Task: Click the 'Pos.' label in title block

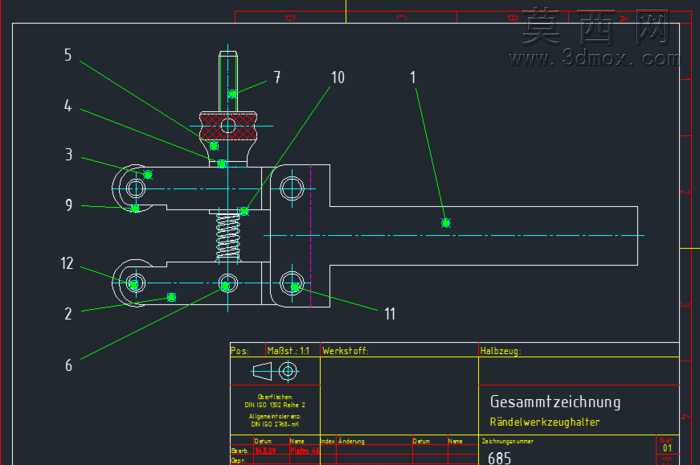Action: point(240,351)
